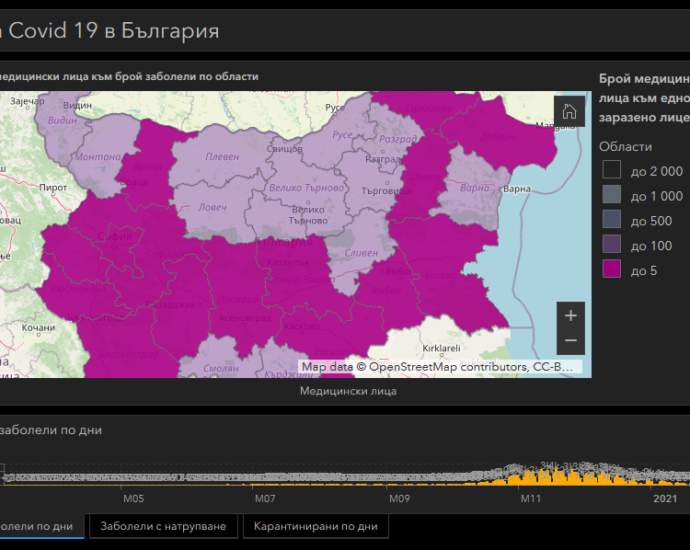Select the Русе region on the map
Image resolution: width=690 pixels, height=550 pixels.
(x=343, y=136)
